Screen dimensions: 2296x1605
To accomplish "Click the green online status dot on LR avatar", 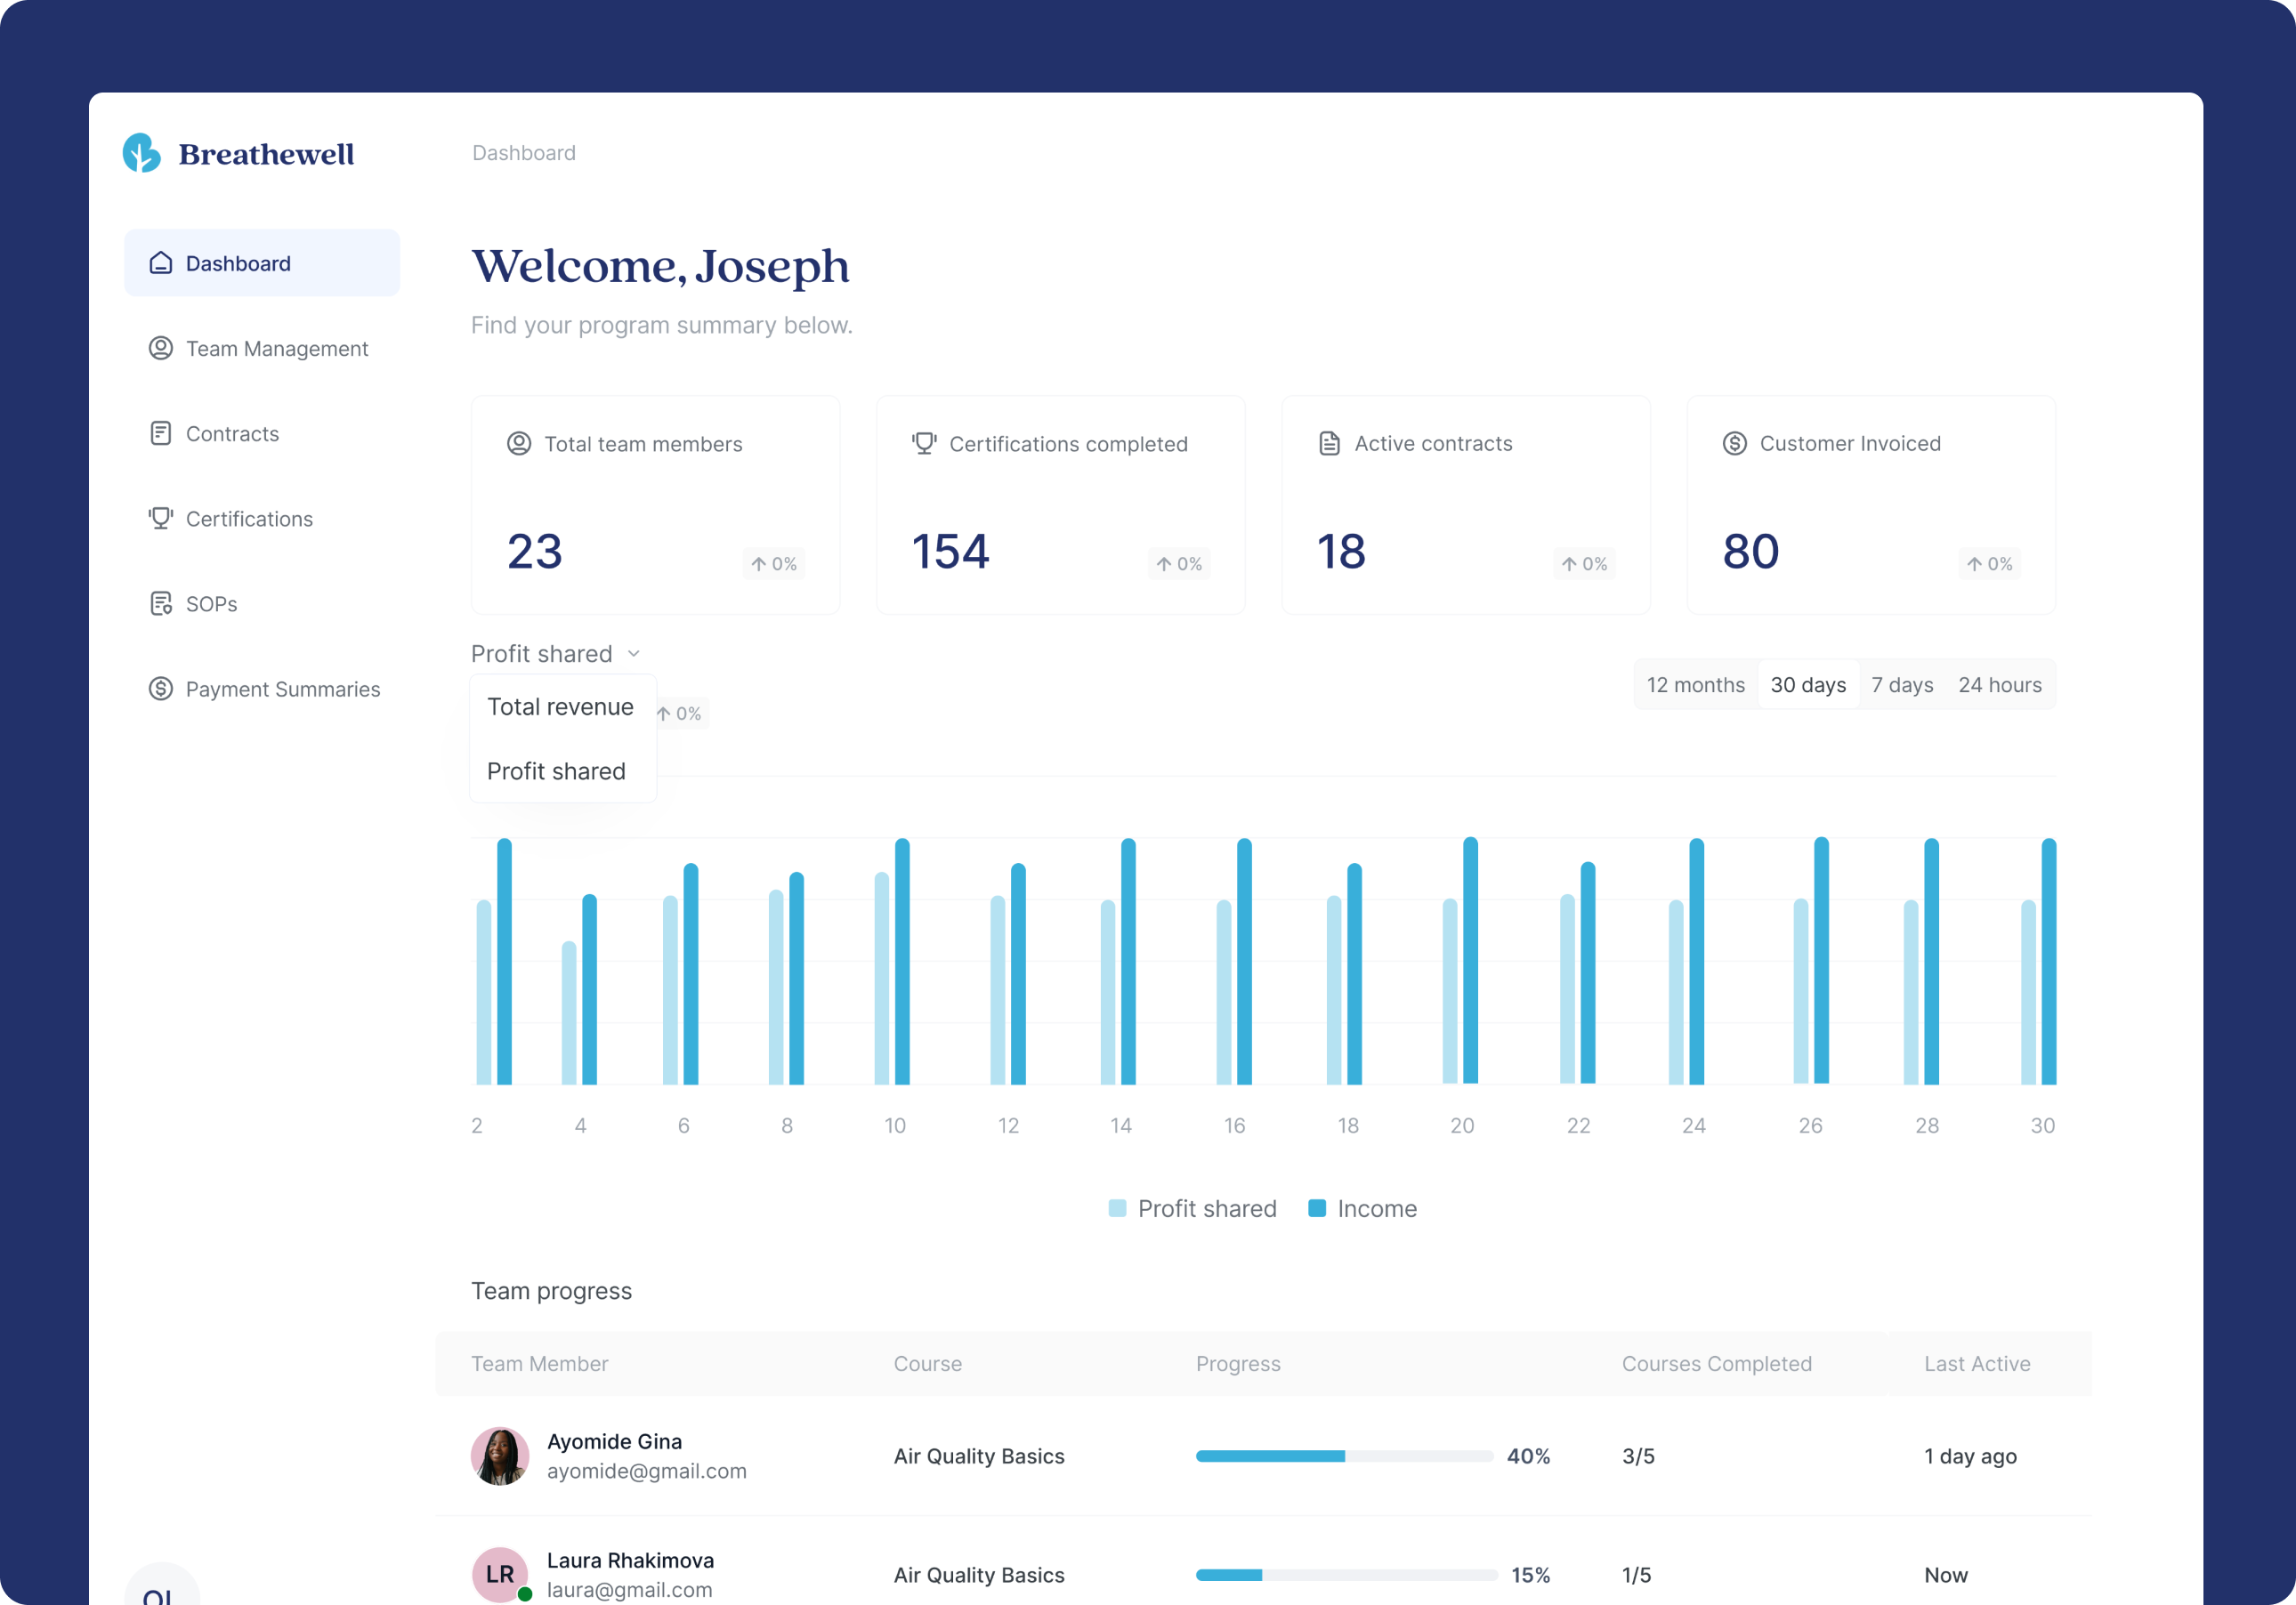I will click(525, 1594).
